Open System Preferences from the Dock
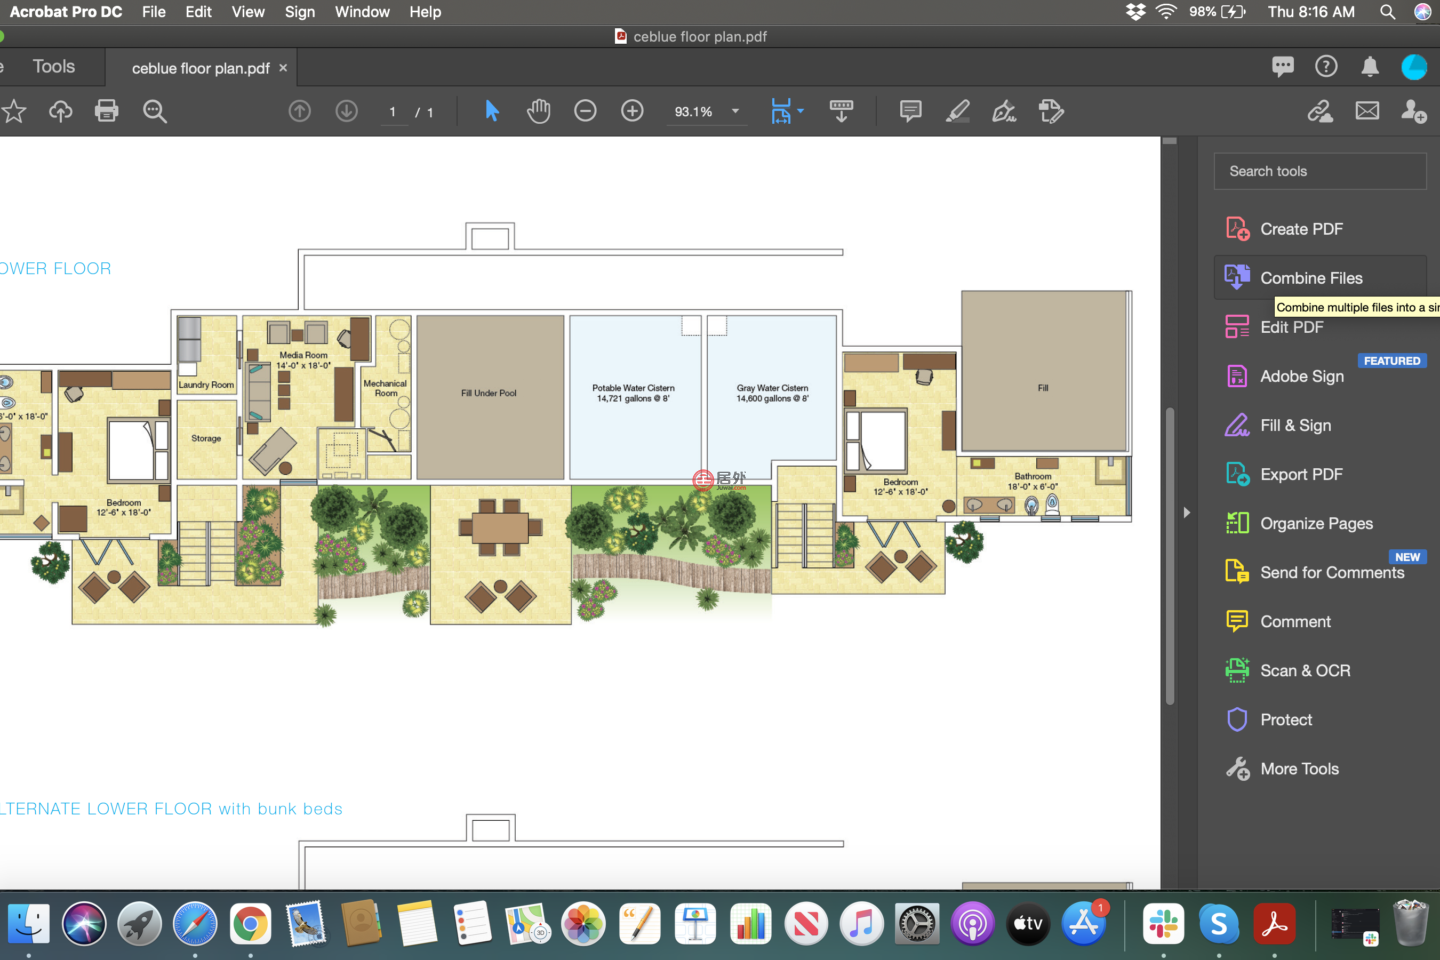Image resolution: width=1440 pixels, height=960 pixels. (x=916, y=924)
